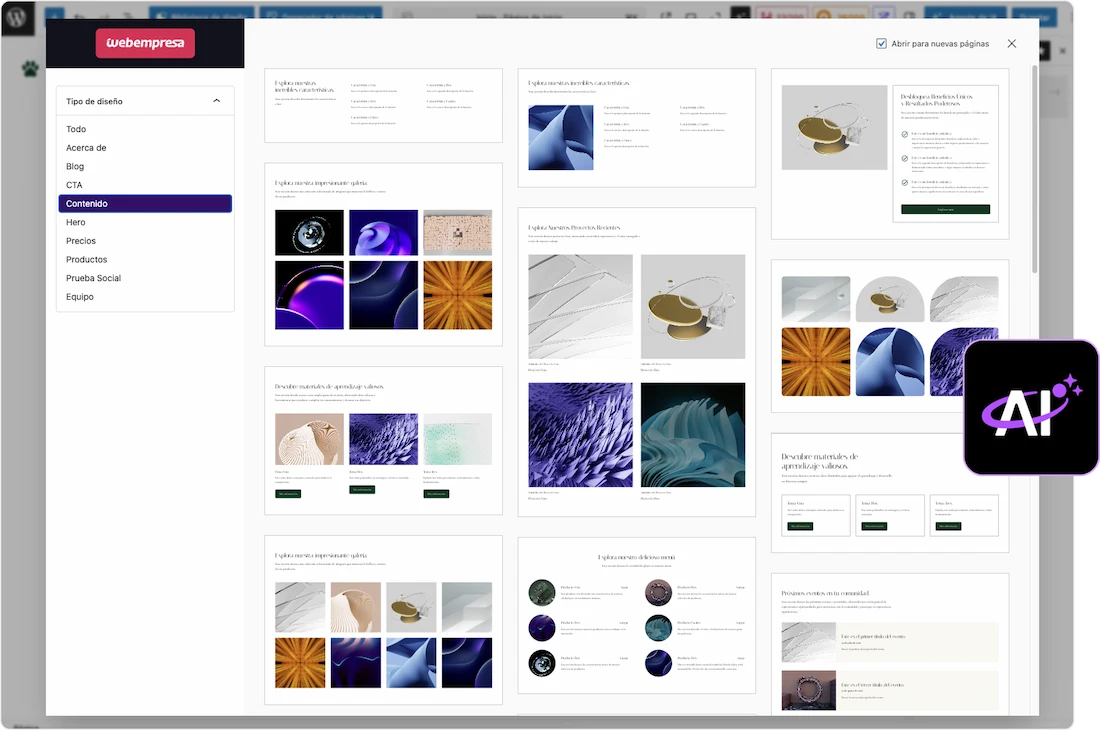Select the 'Próximos eventos en tu comunidad' pattern

(889, 643)
